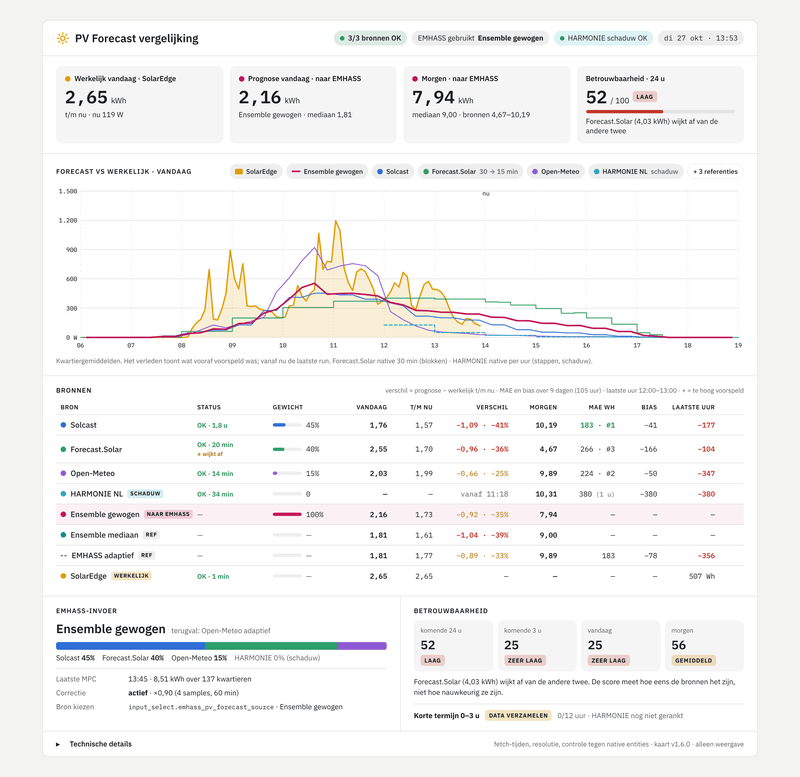Click the Ensemble gewogen 100% weight bar
The height and width of the screenshot is (777, 800).
287,514
